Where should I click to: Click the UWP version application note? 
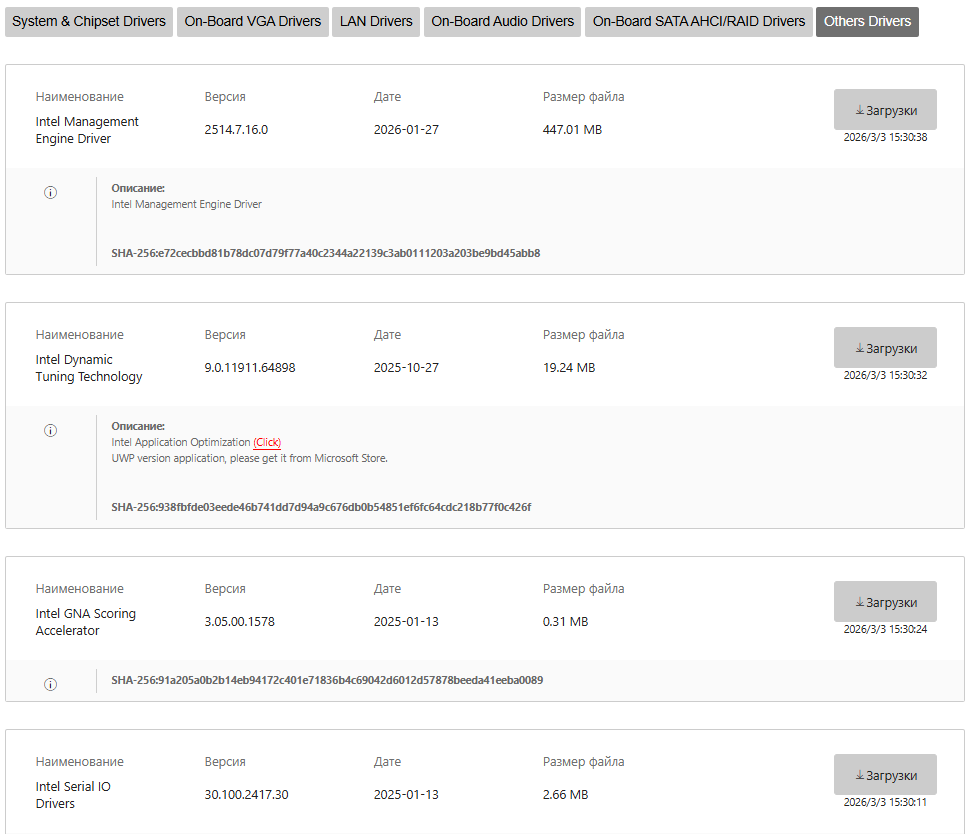point(249,458)
